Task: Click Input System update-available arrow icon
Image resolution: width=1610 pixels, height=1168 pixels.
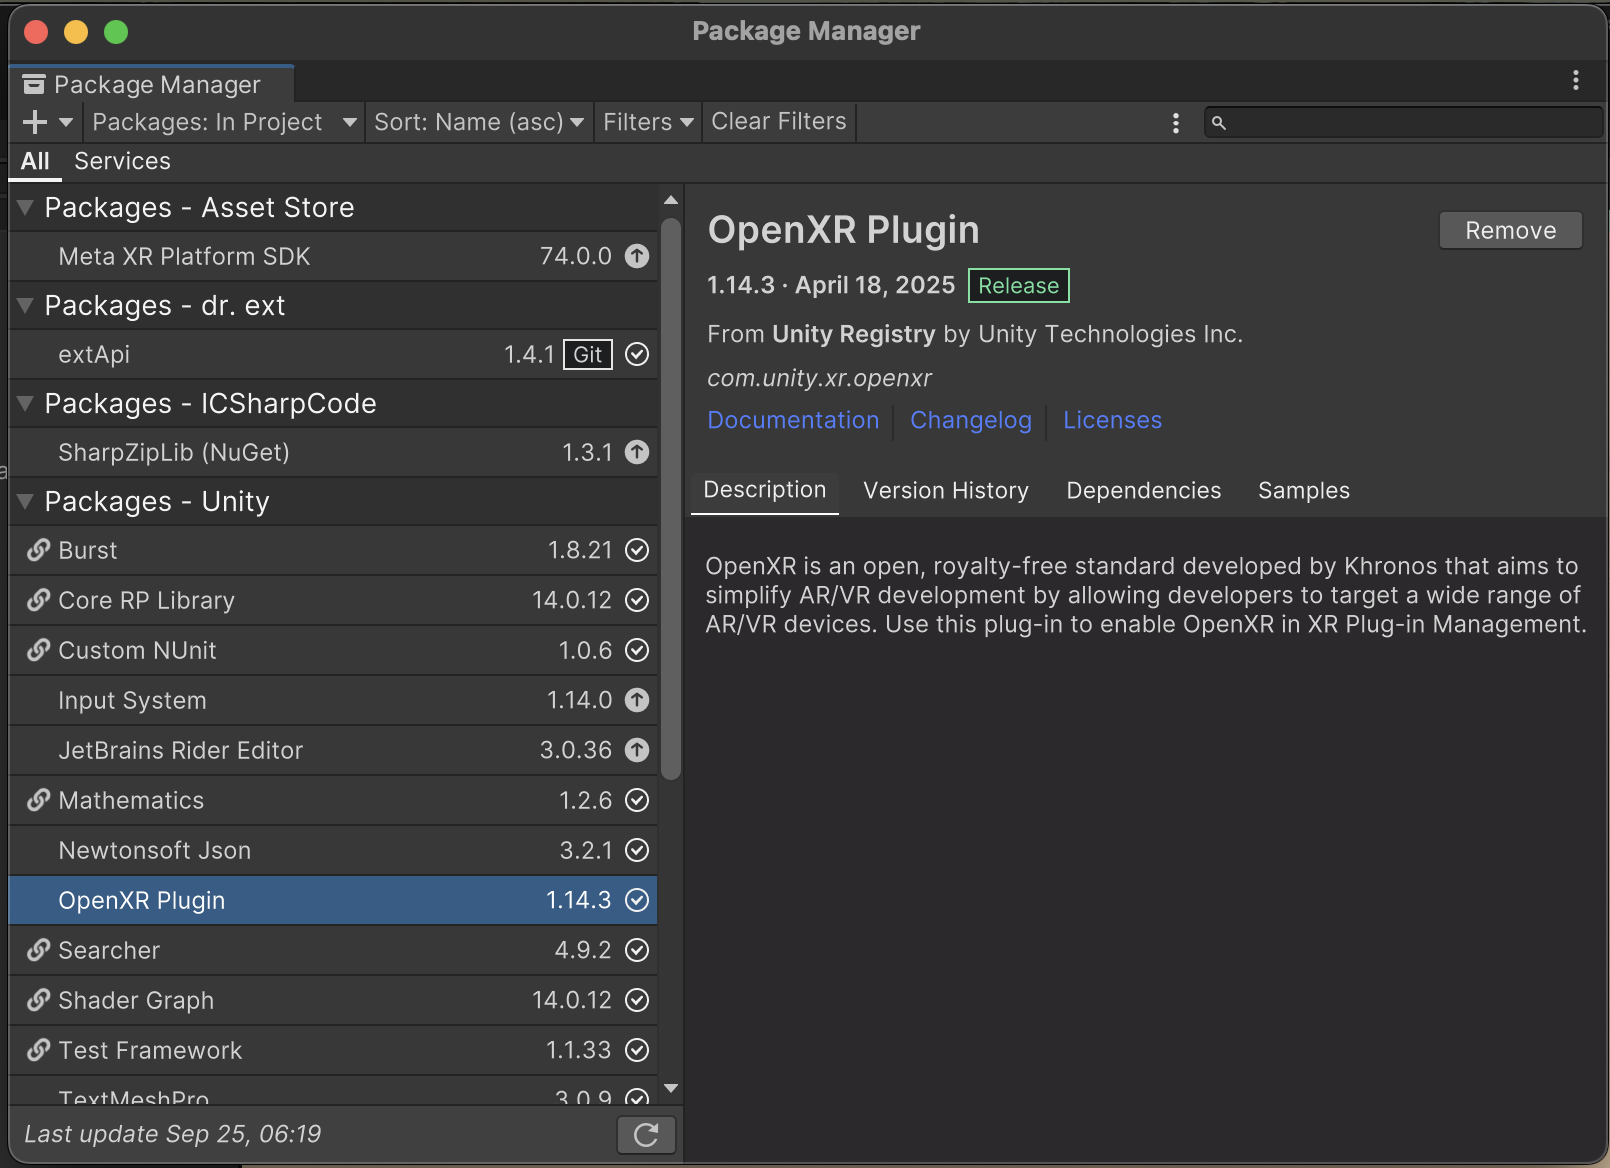Action: [x=637, y=701]
